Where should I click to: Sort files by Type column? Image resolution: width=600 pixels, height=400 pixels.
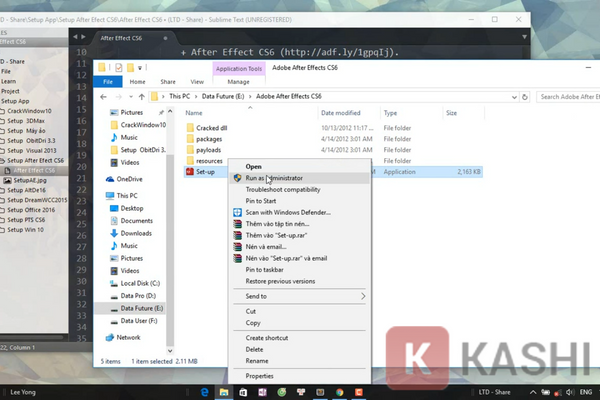(x=390, y=113)
